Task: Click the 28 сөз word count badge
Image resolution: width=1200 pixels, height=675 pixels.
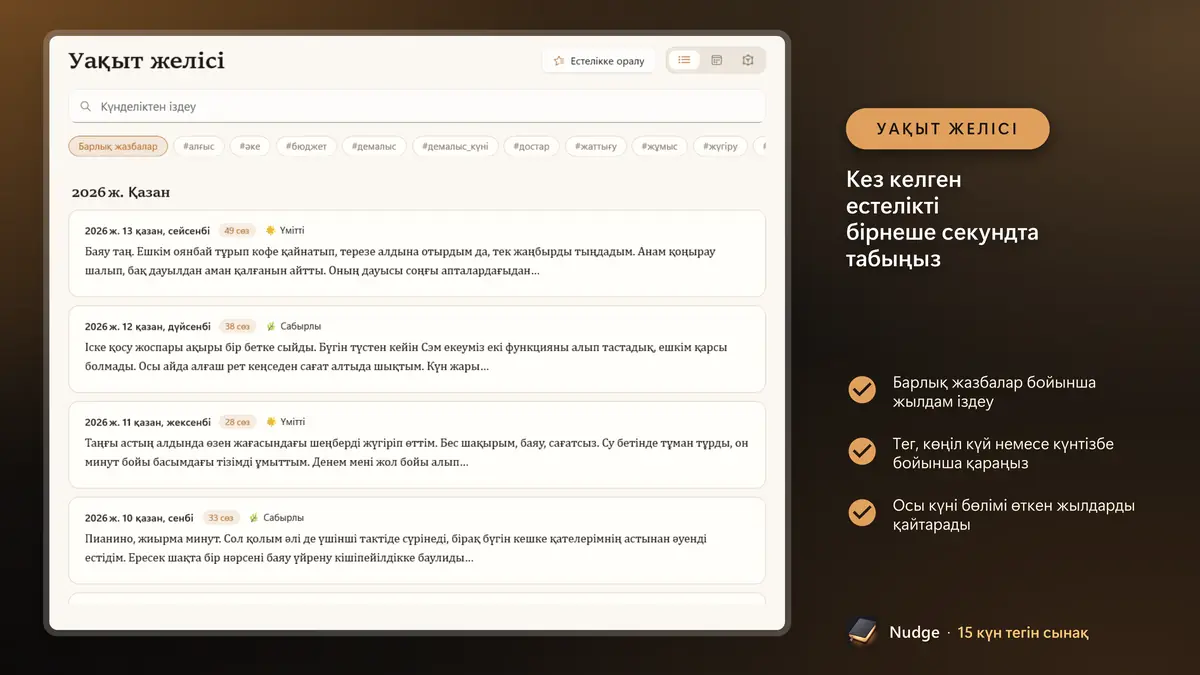Action: (237, 422)
